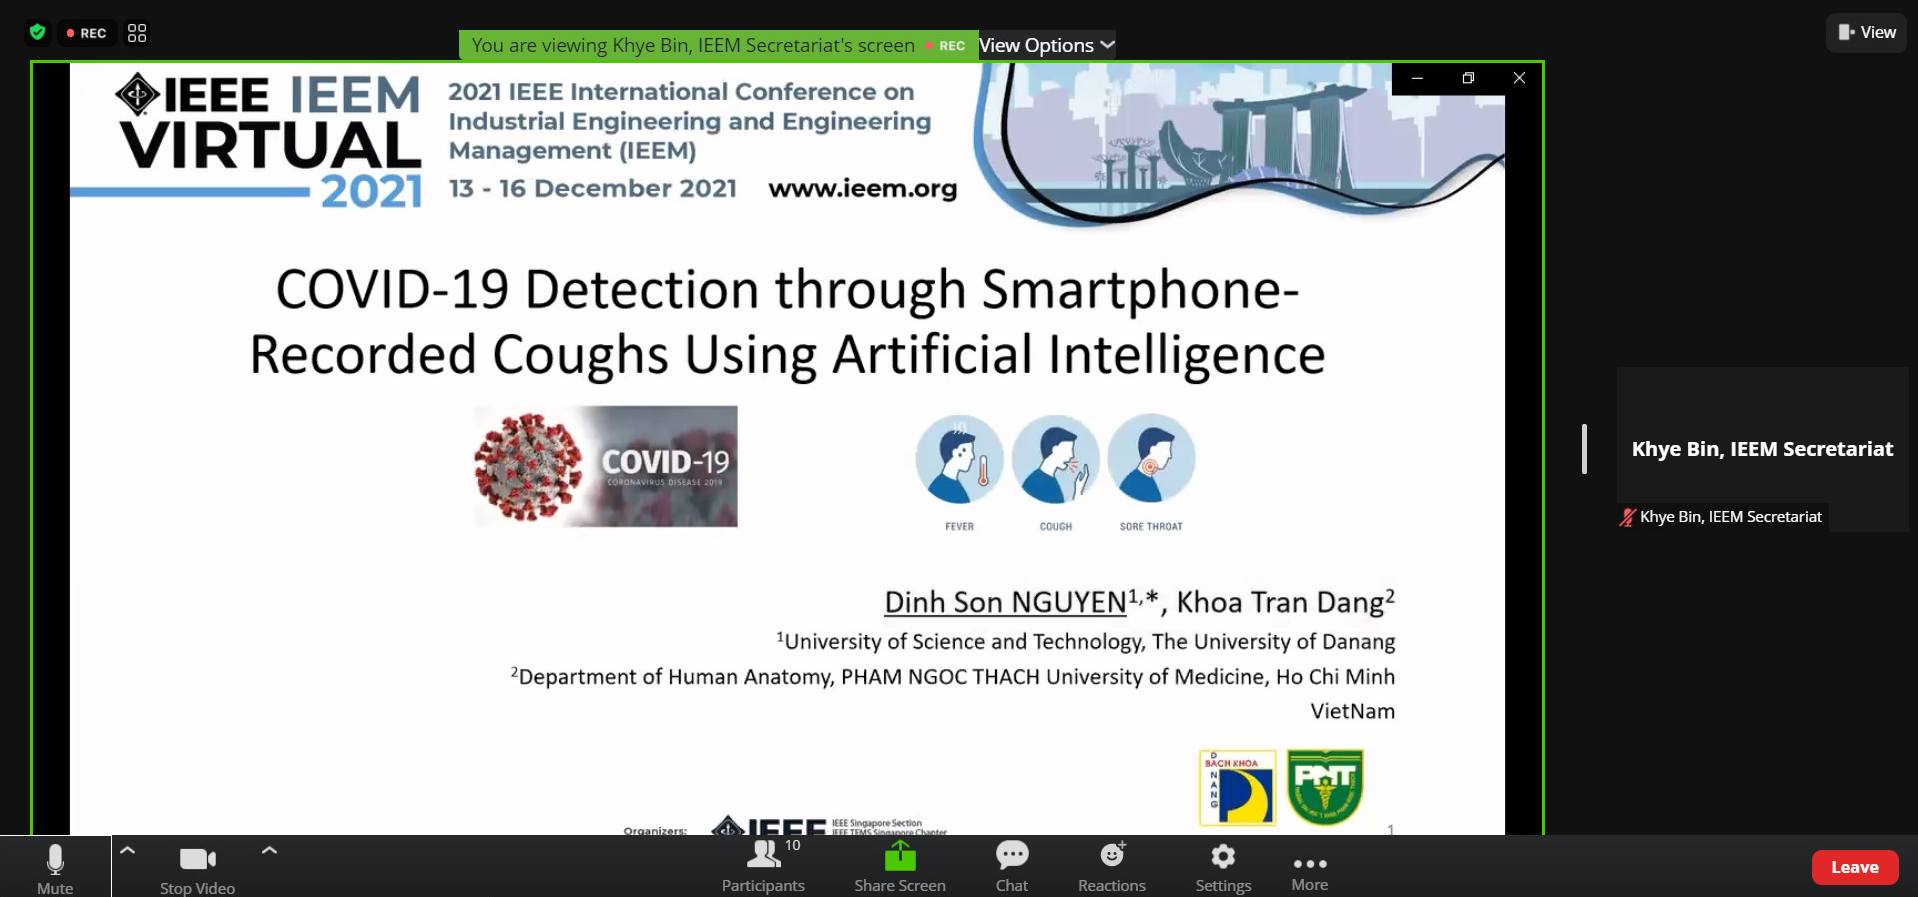This screenshot has height=897, width=1918.
Task: Click the slide title 'COVID-19 Detection through Smartphone-'
Action: pos(787,289)
